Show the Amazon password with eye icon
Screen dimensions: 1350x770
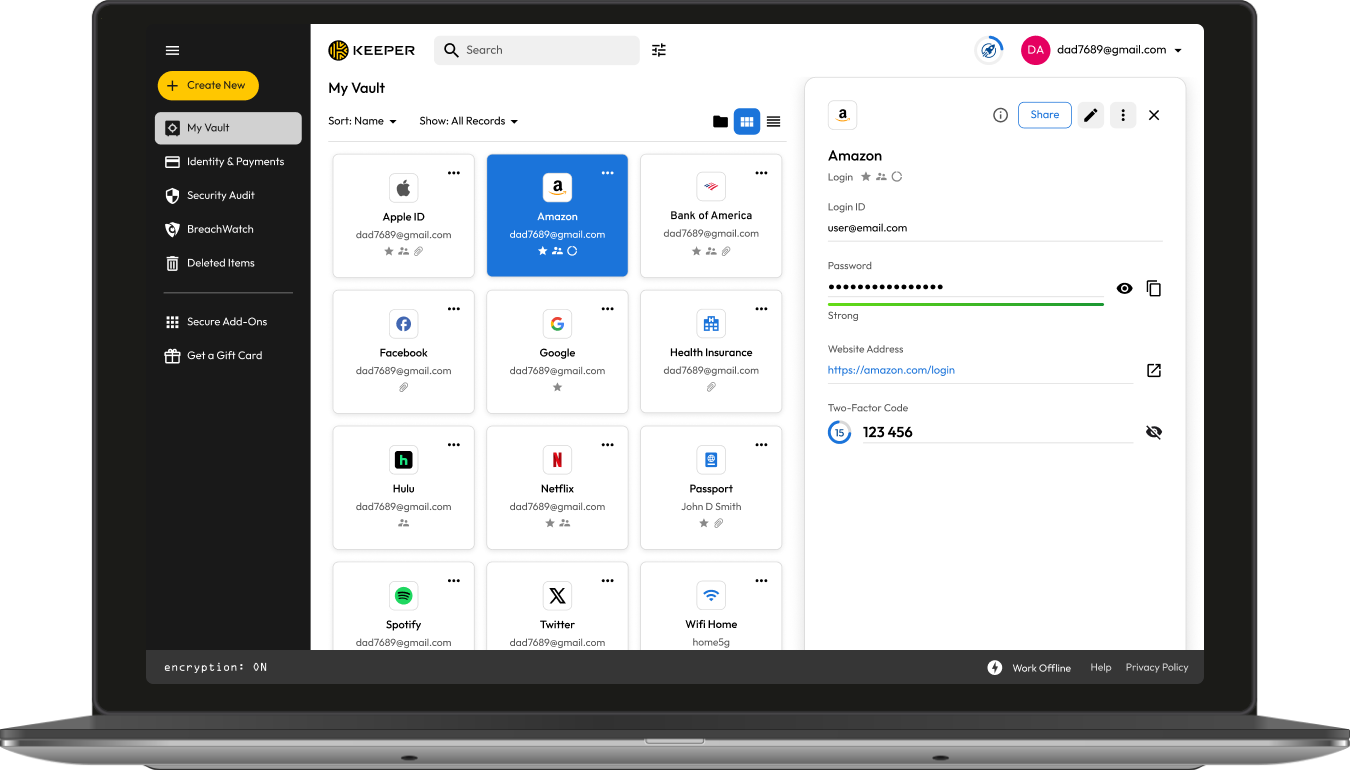tap(1124, 288)
